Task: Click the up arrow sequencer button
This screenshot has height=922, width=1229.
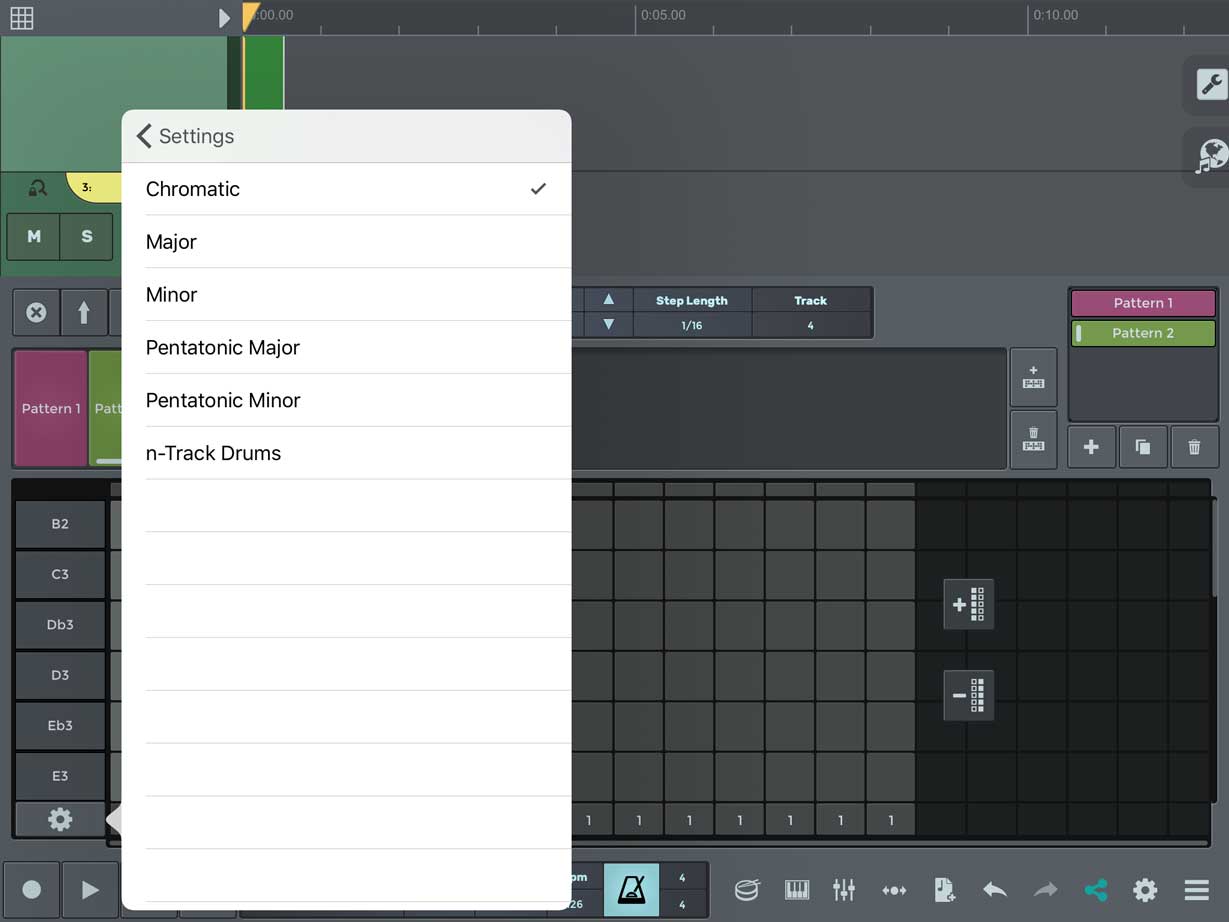Action: pos(84,313)
